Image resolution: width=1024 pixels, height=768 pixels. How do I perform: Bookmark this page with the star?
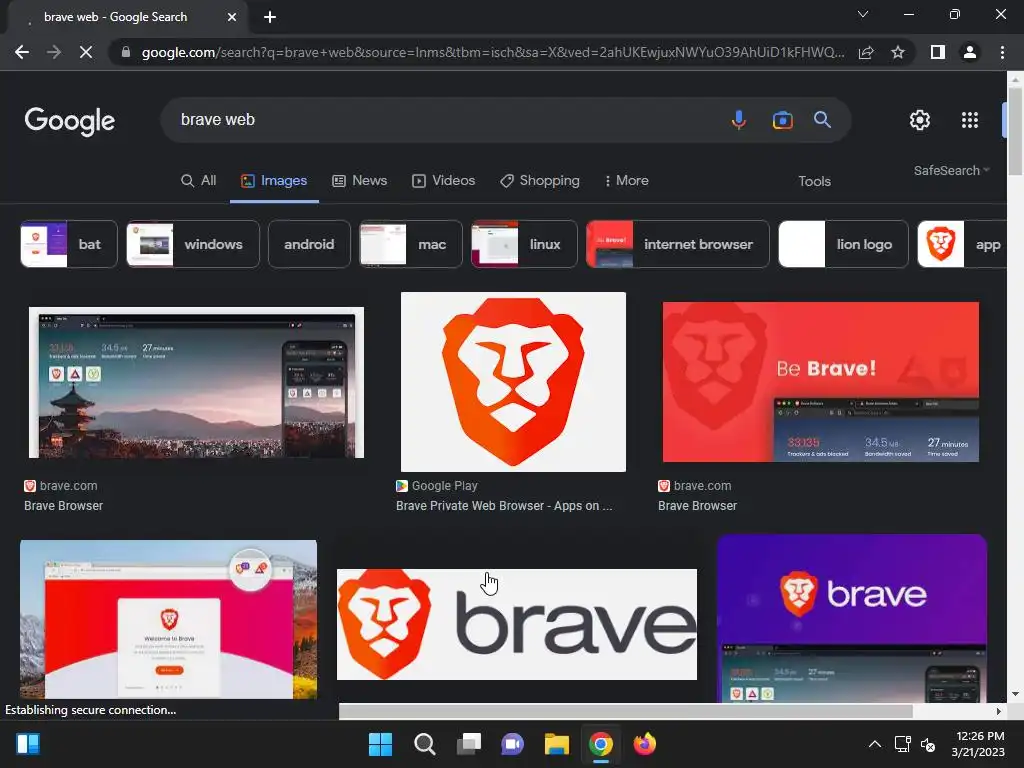[x=898, y=52]
